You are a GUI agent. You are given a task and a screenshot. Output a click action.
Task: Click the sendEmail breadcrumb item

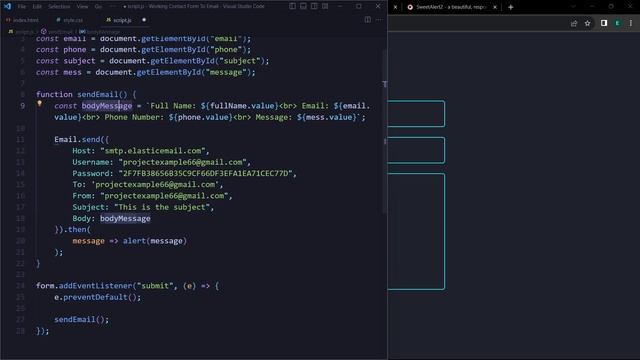[57, 31]
